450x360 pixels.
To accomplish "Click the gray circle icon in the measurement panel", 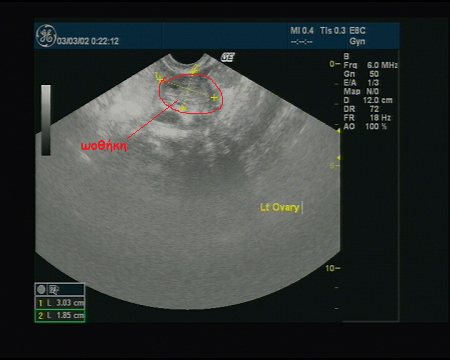I will (41, 290).
